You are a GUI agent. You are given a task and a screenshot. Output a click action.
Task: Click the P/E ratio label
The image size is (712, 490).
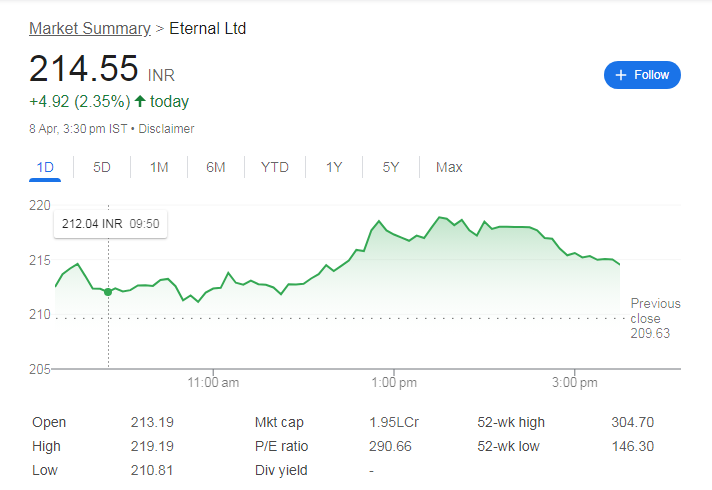(282, 446)
